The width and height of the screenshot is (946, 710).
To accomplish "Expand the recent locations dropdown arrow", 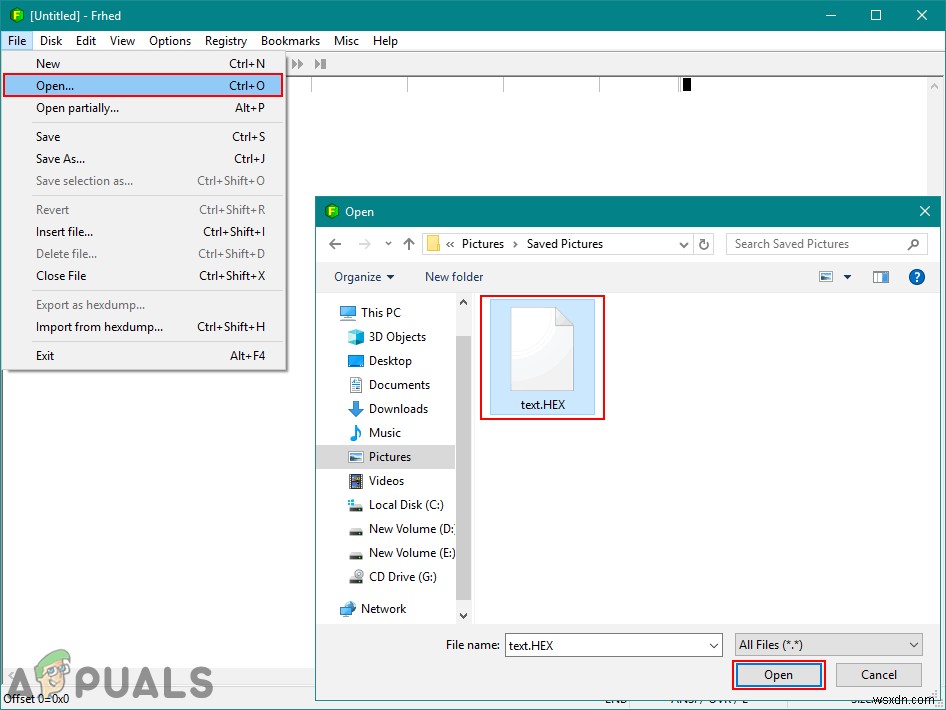I will coord(388,244).
